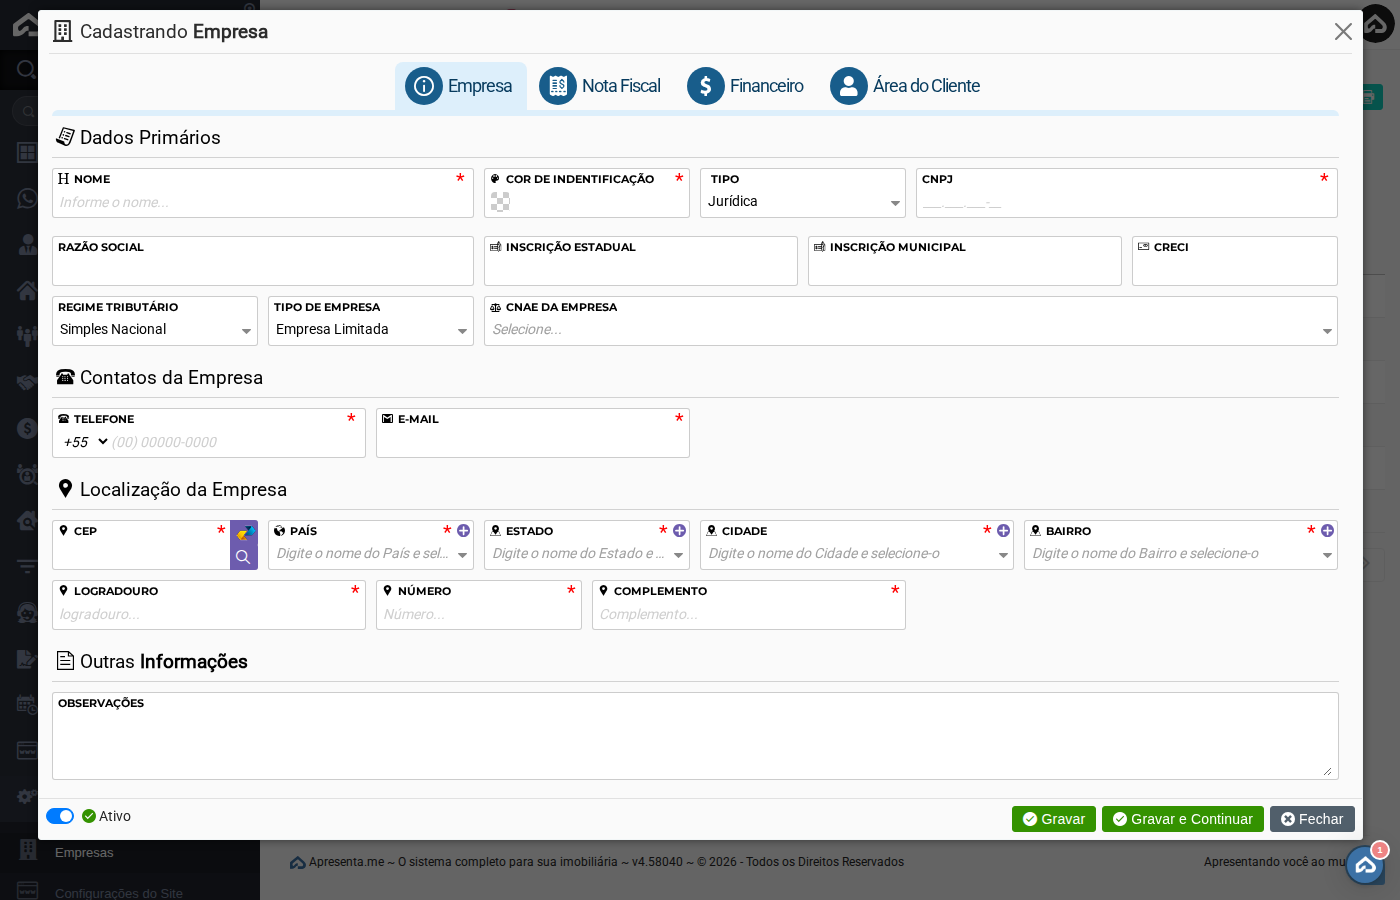Viewport: 1400px width, 900px height.
Task: Toggle the Ativo switch
Action: (x=60, y=816)
